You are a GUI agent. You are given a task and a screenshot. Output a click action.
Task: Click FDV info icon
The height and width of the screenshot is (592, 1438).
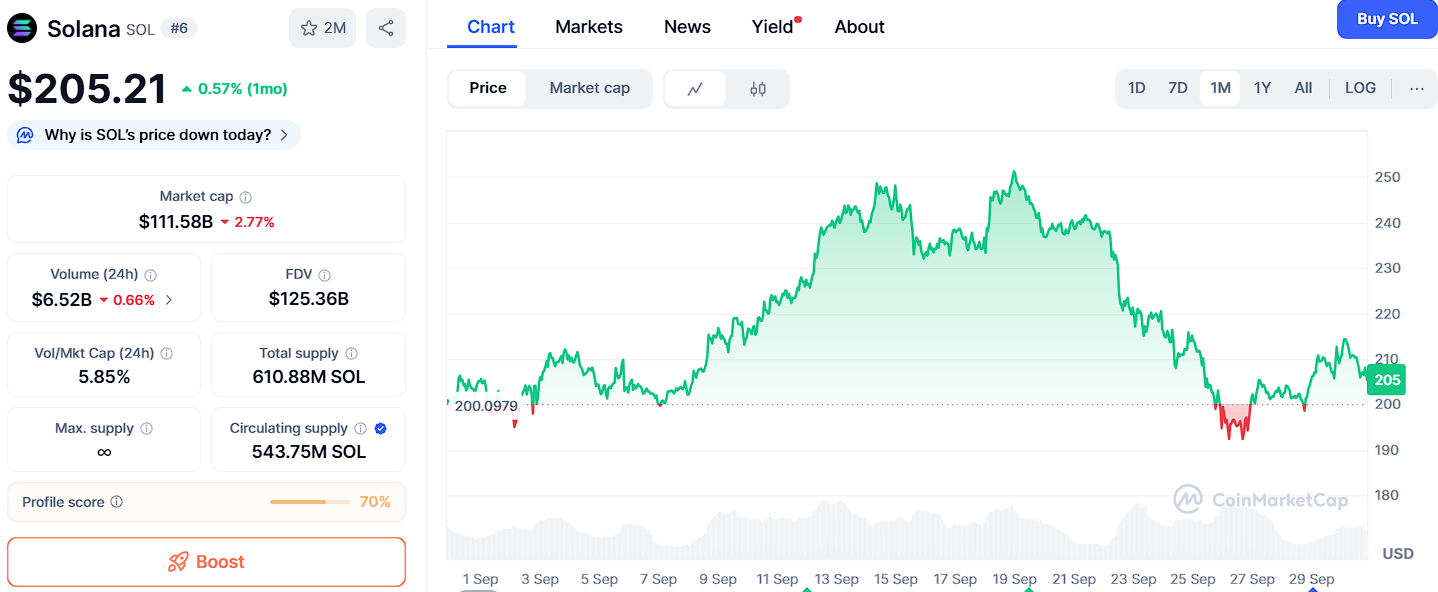324,275
